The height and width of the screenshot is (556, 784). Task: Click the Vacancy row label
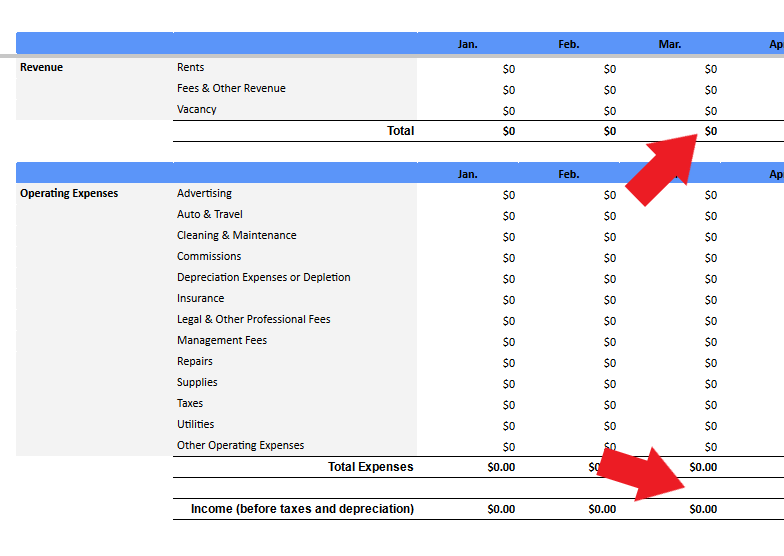click(196, 110)
